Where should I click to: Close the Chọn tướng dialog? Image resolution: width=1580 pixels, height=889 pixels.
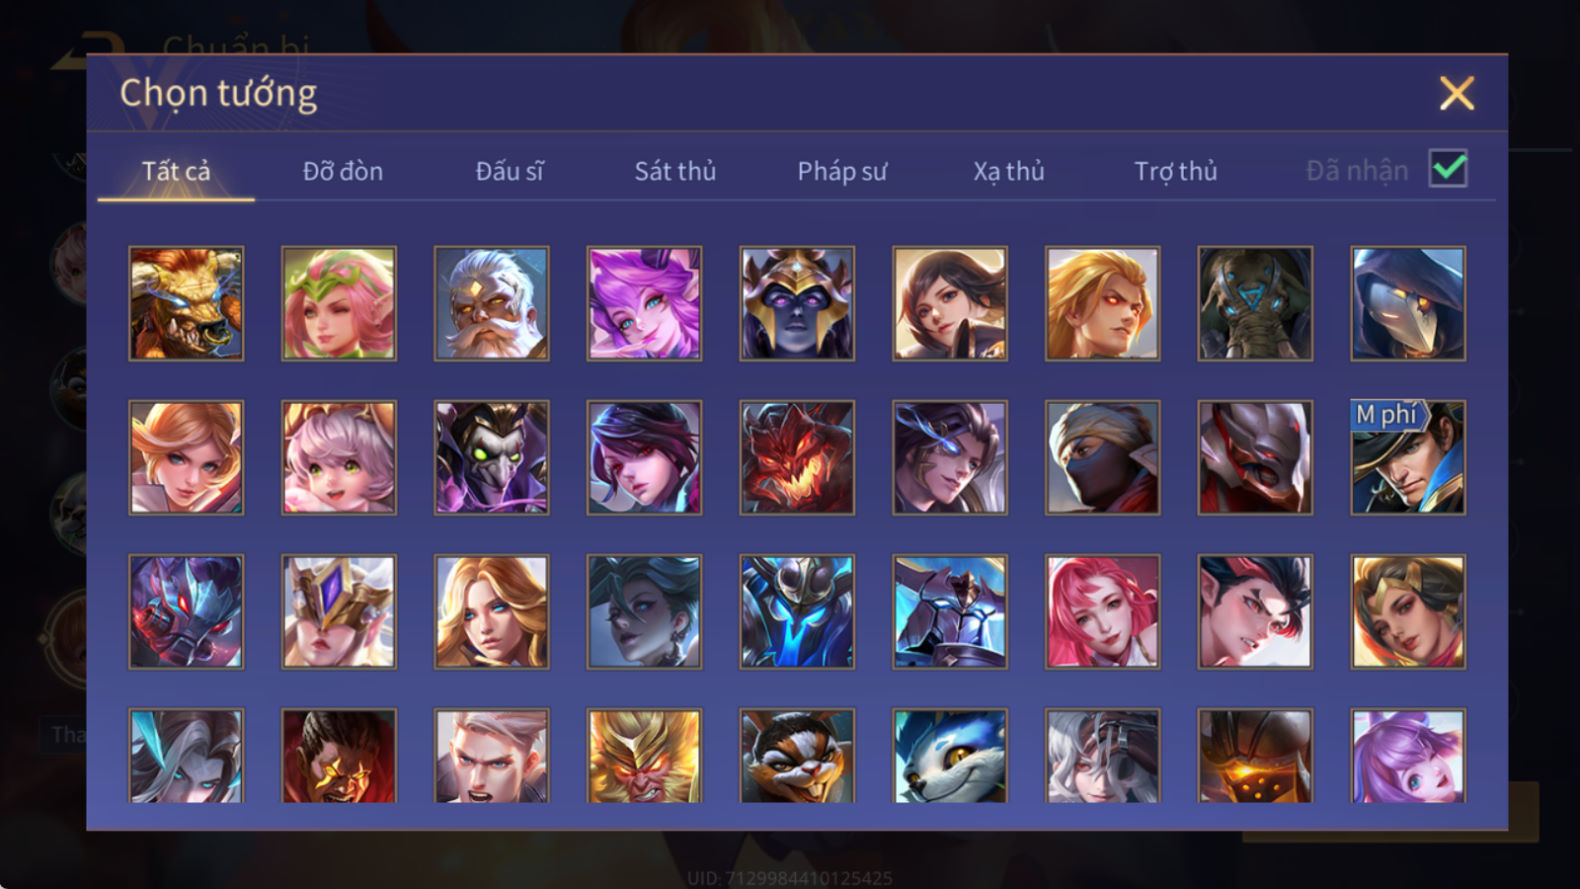[1457, 93]
